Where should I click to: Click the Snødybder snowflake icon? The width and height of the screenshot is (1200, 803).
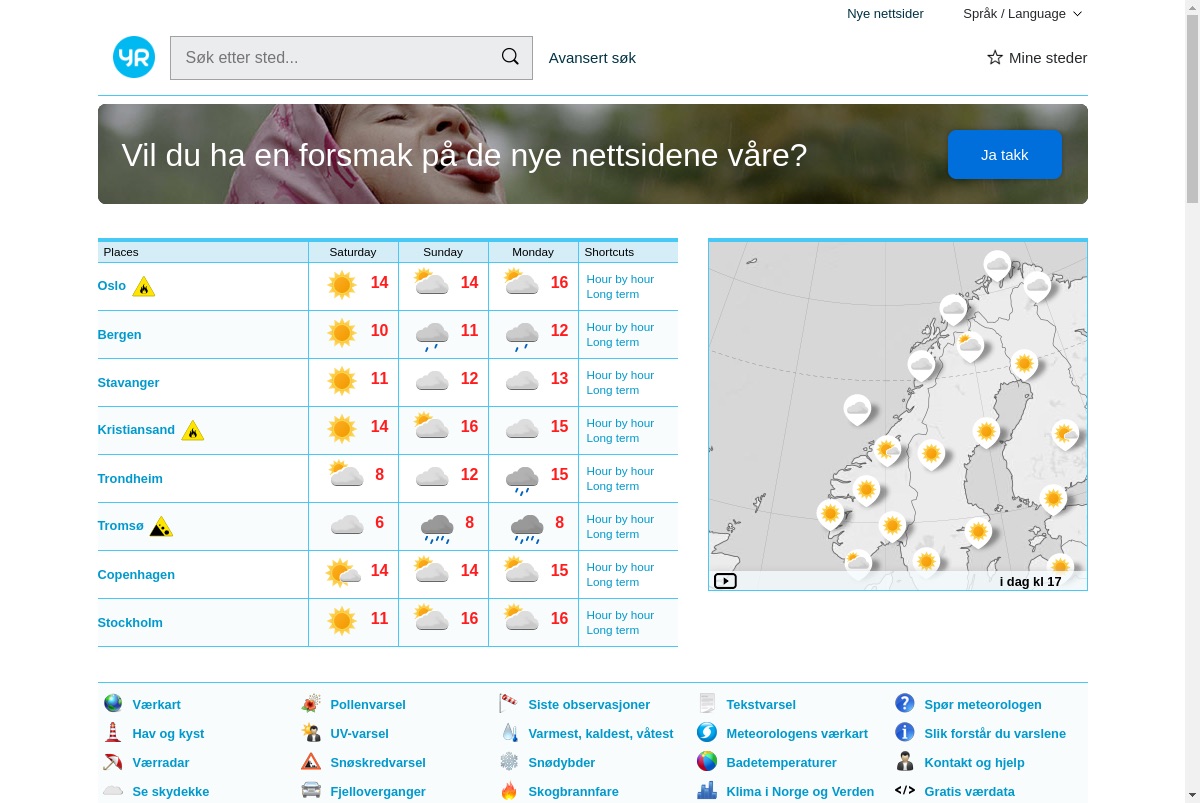[509, 762]
